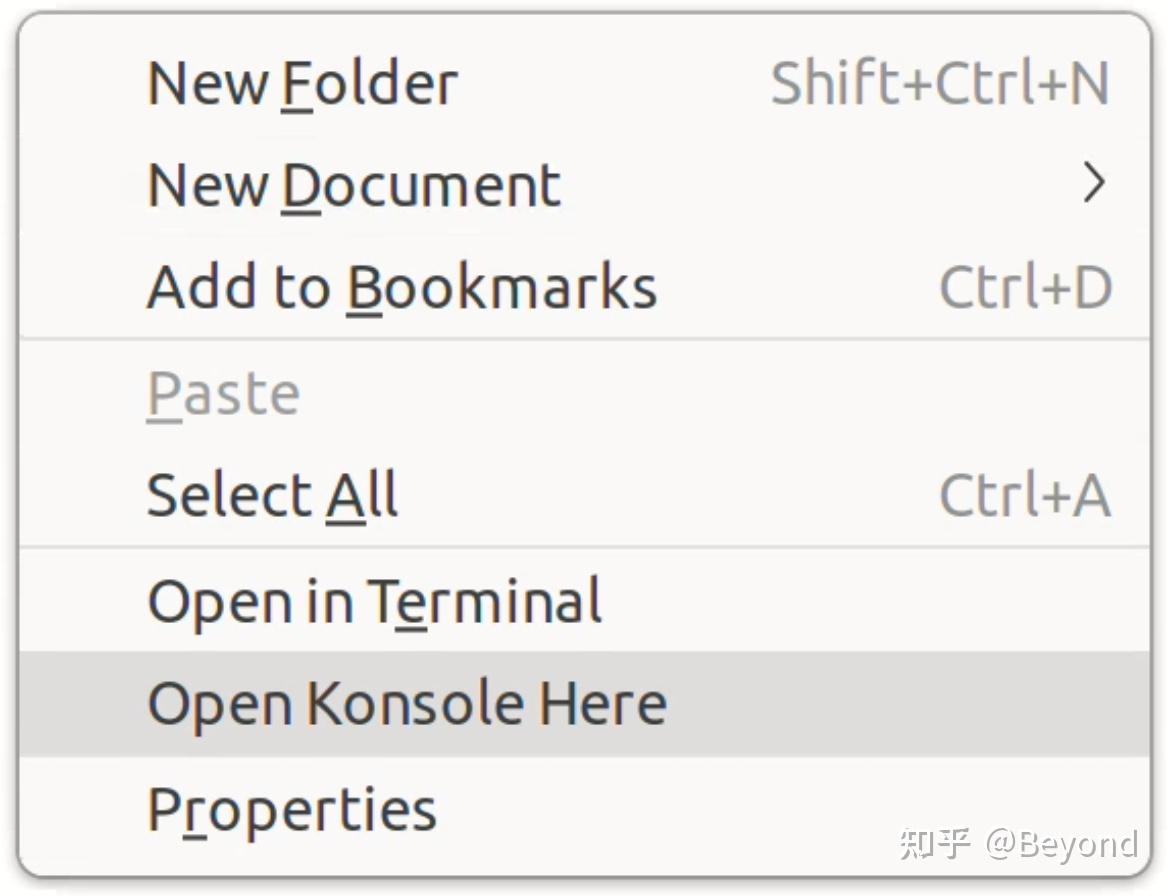Open the New Document submenu

pyautogui.click(x=352, y=186)
